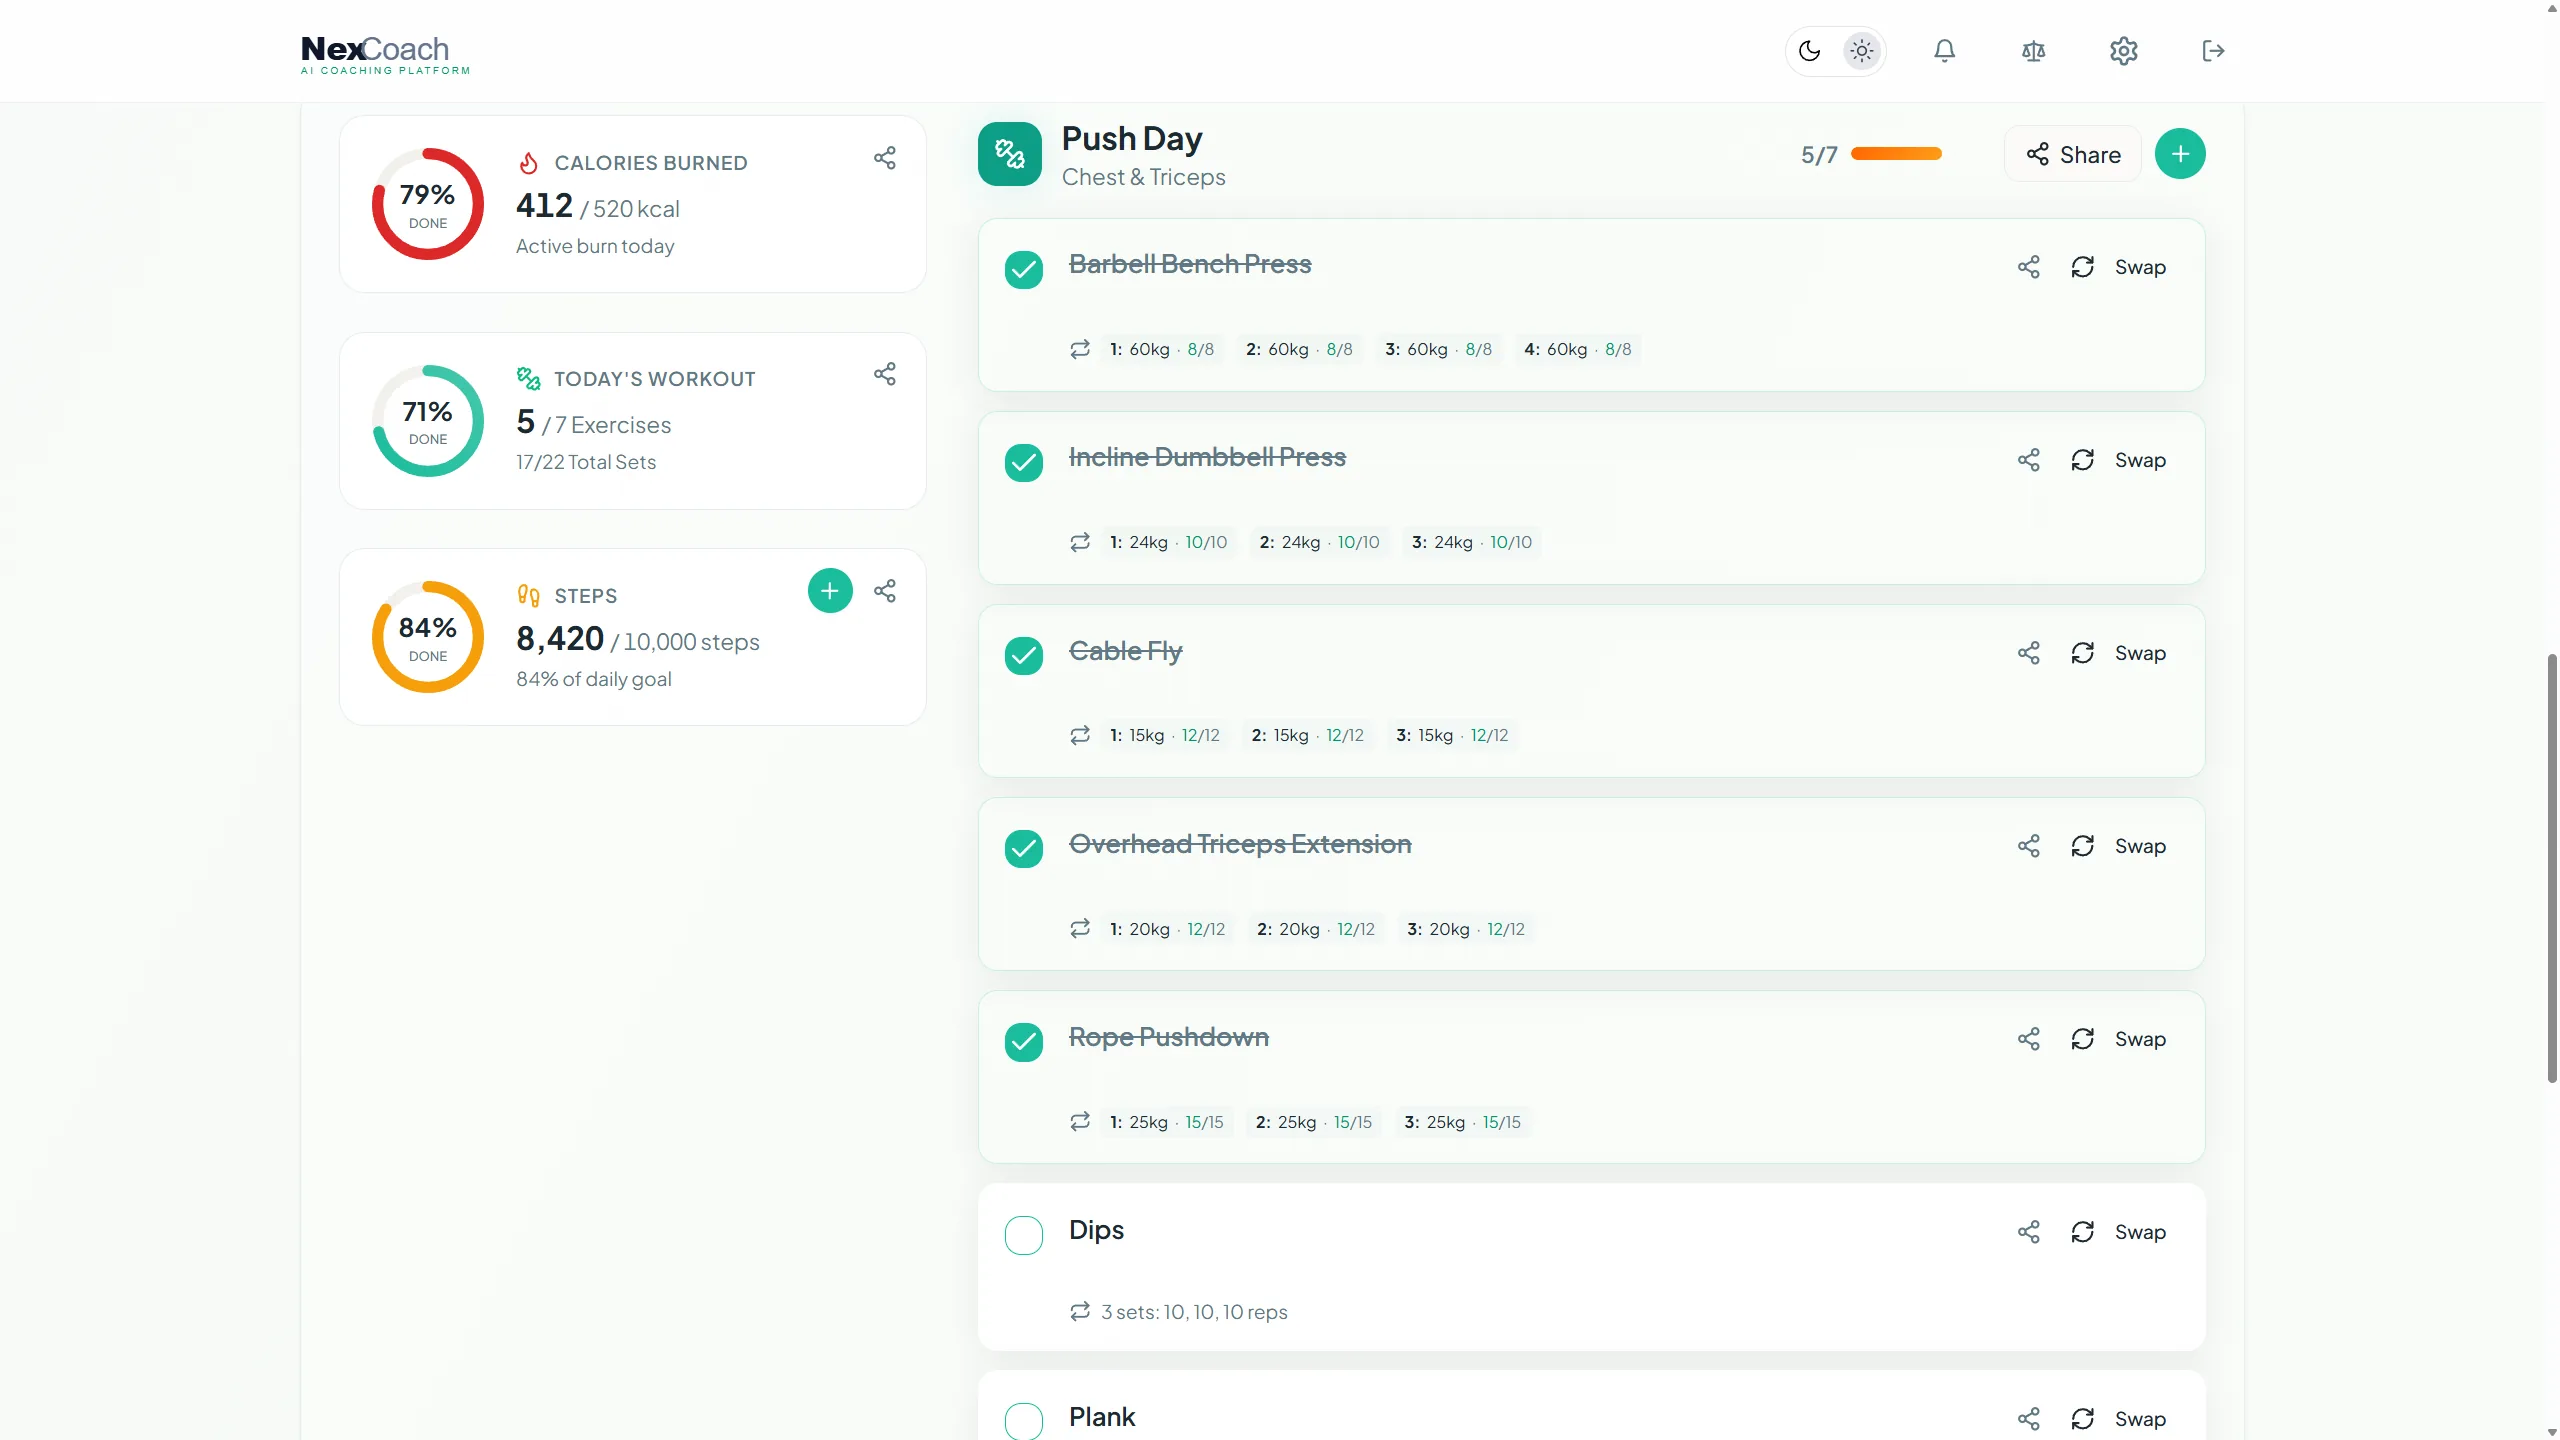Mark Plank as complete

click(1024, 1421)
